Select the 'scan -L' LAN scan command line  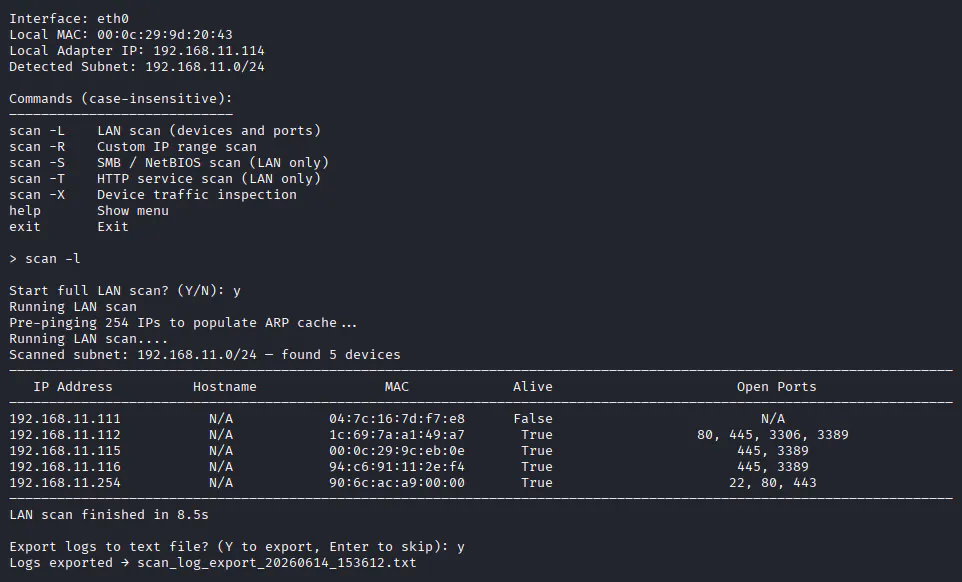(x=165, y=131)
